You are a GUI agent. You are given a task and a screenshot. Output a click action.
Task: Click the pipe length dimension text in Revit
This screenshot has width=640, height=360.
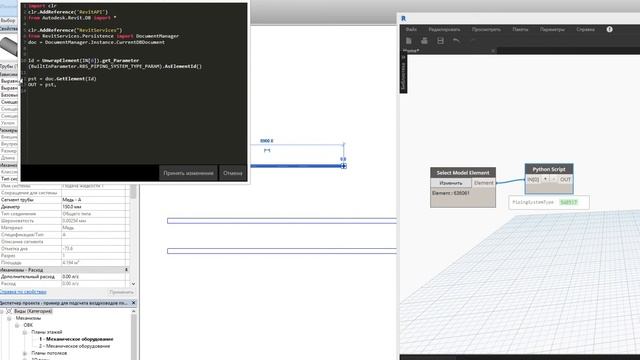[x=267, y=141]
